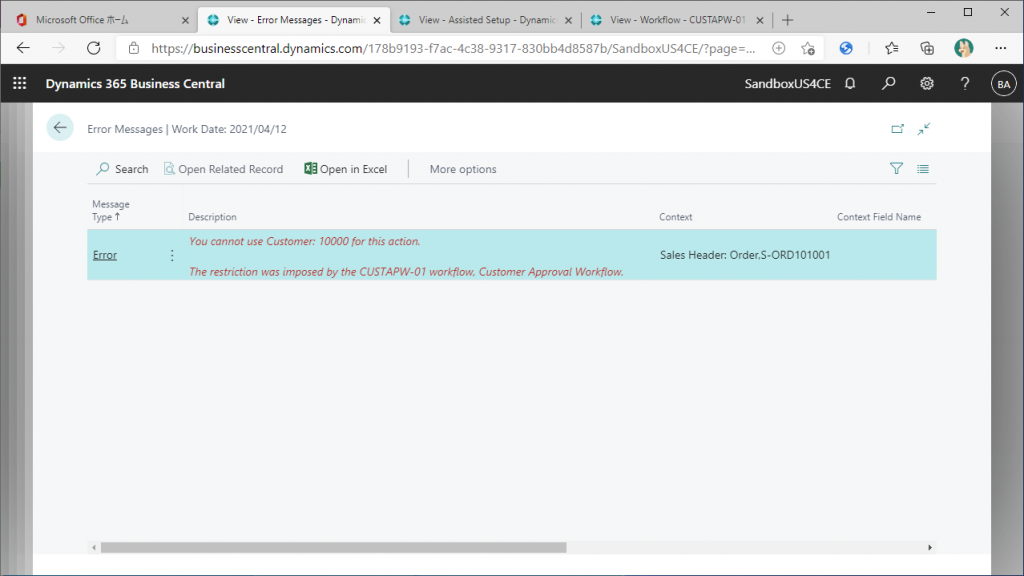Click Dynamics 365 Business Central title

click(x=135, y=84)
